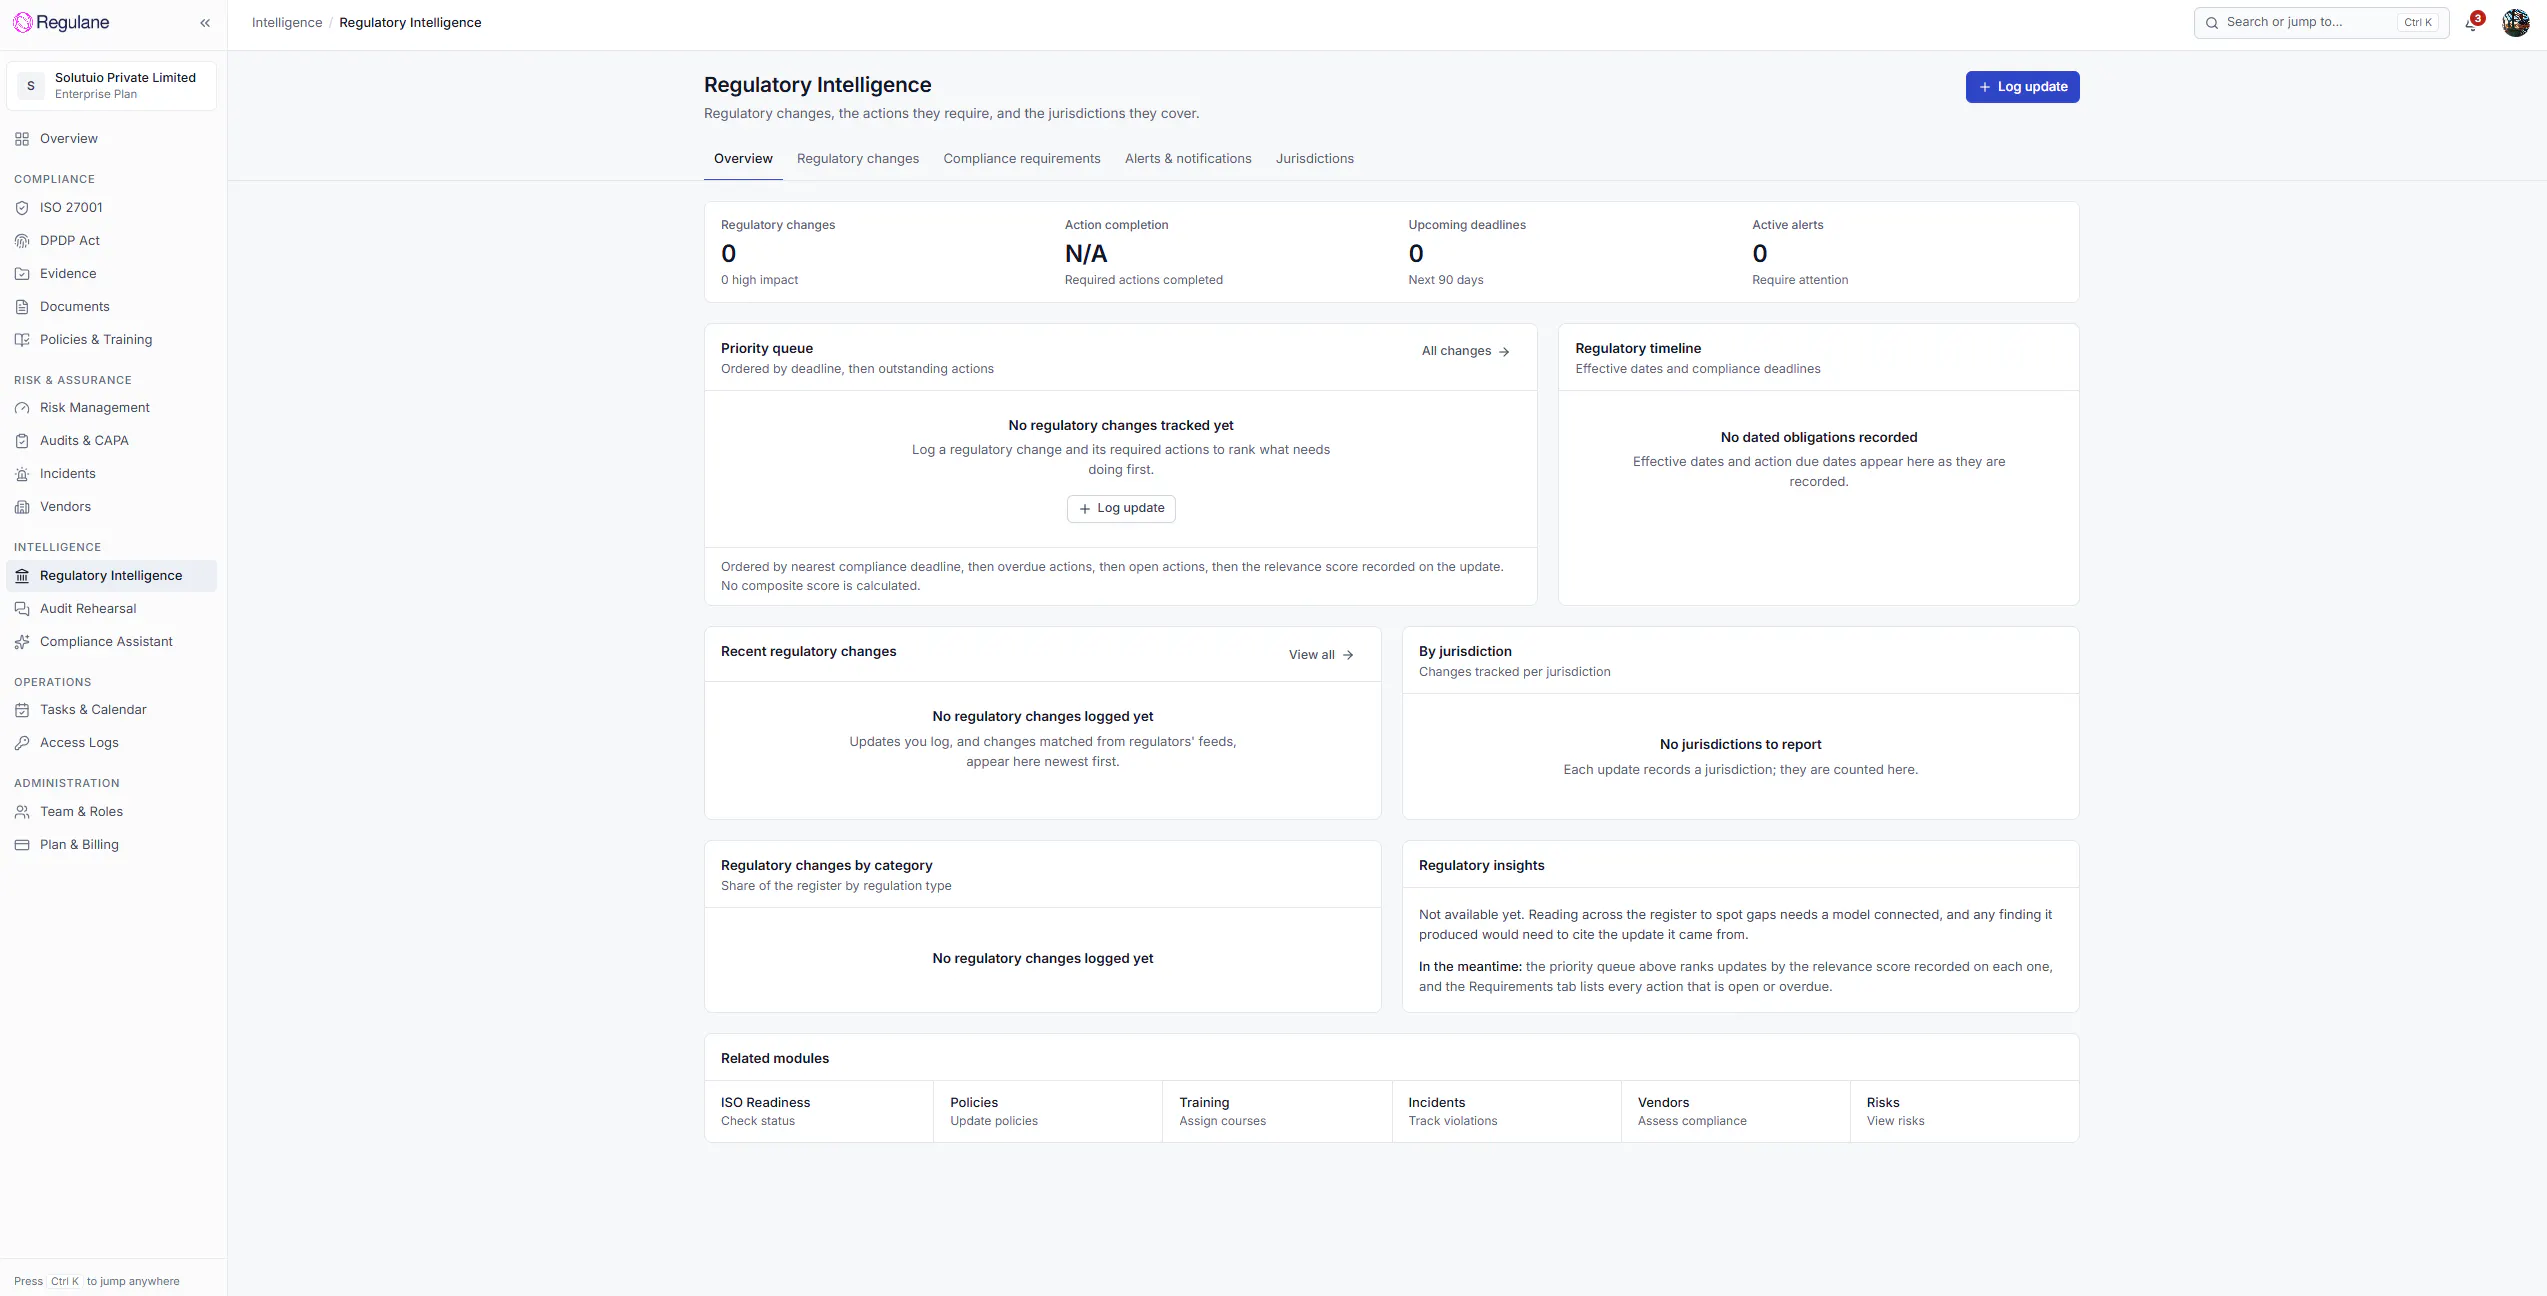The image size is (2547, 1296).
Task: Open the Jurisdictions tab
Action: pos(1314,159)
